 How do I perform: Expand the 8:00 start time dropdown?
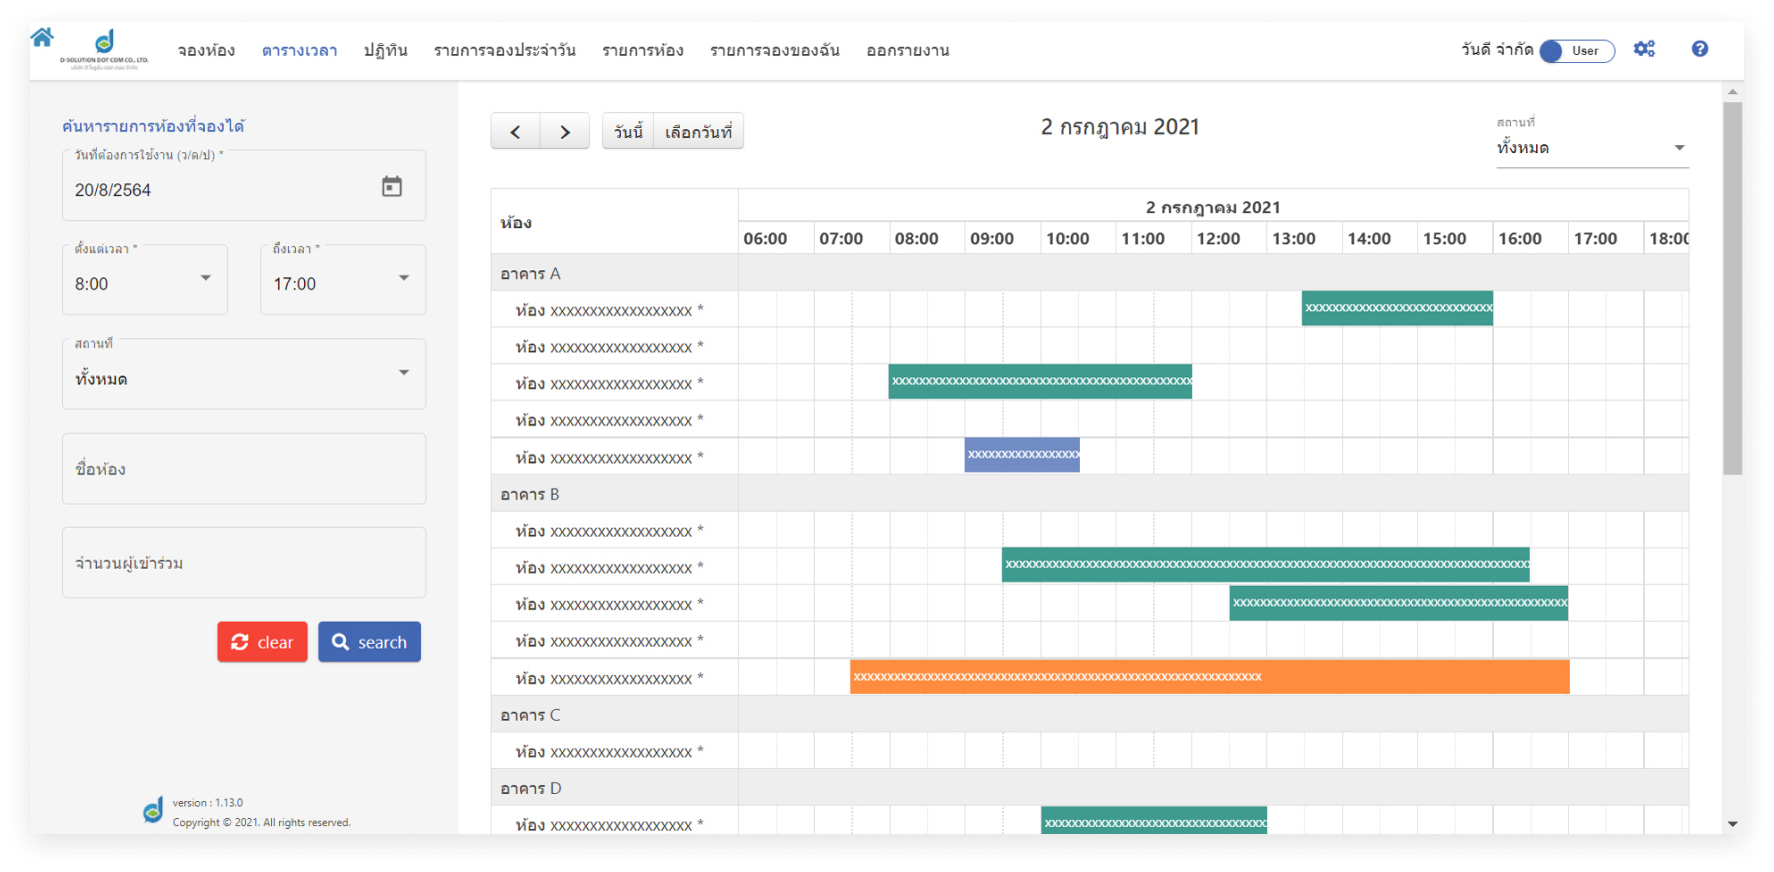[145, 280]
